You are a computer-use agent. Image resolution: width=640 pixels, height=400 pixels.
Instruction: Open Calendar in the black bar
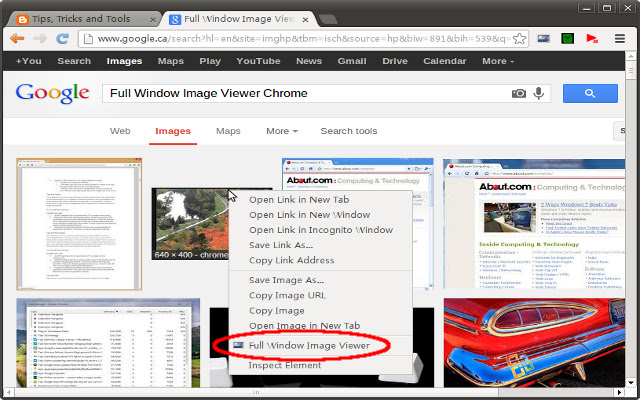(x=444, y=61)
